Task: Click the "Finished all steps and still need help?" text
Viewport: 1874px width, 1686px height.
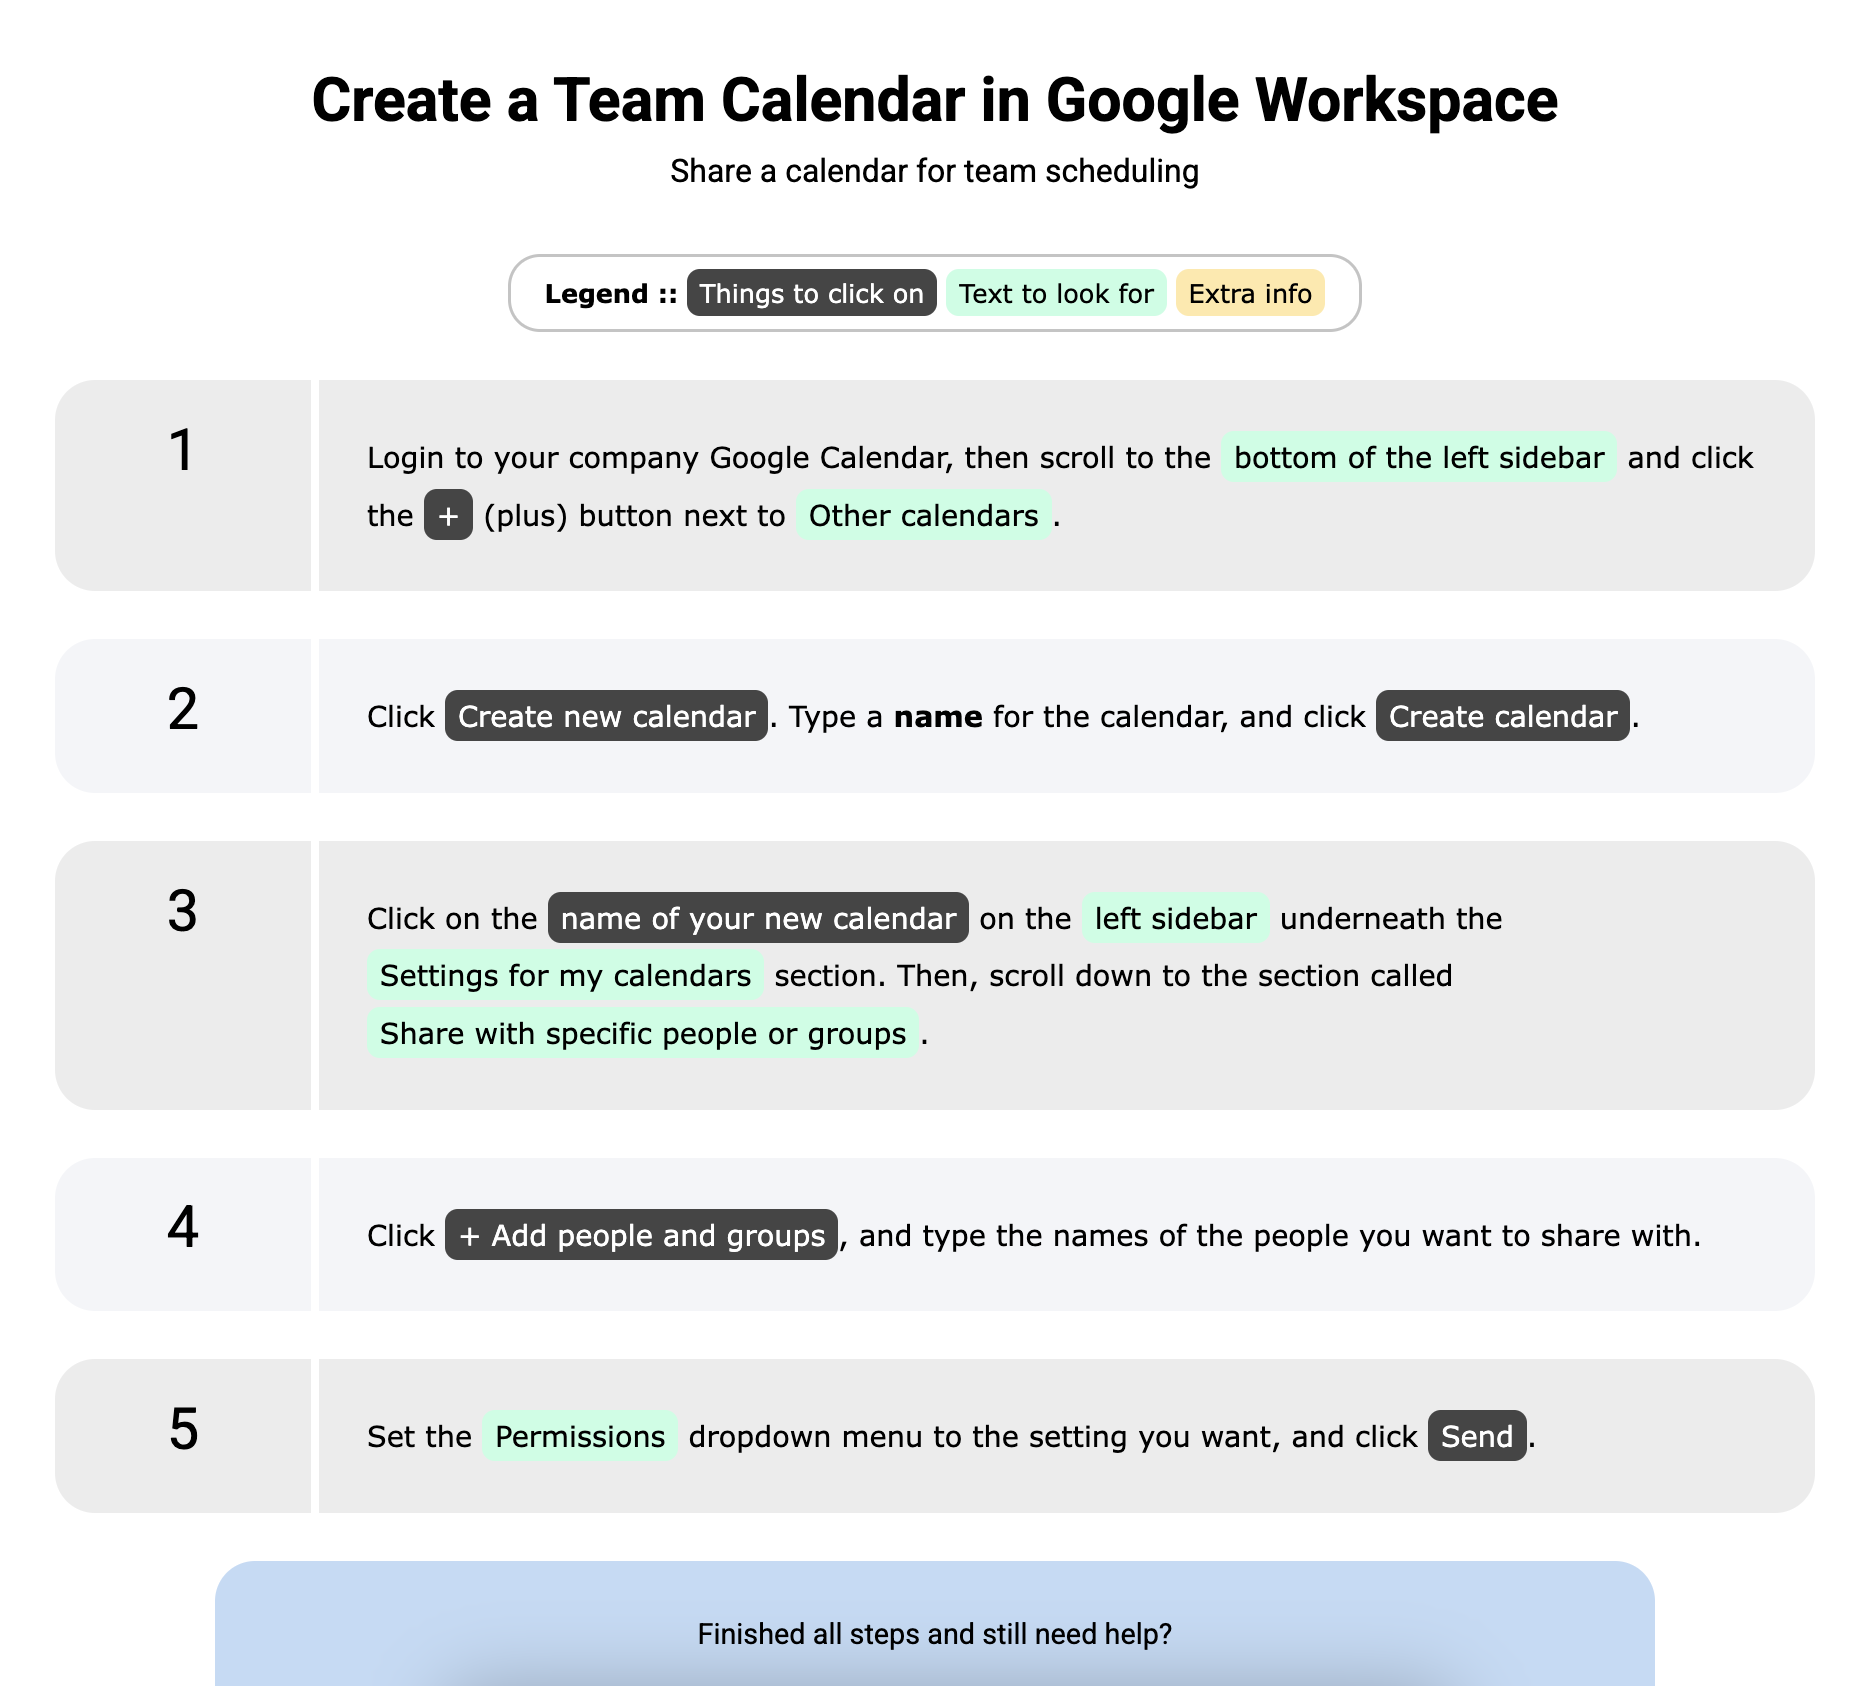Action: [934, 1634]
